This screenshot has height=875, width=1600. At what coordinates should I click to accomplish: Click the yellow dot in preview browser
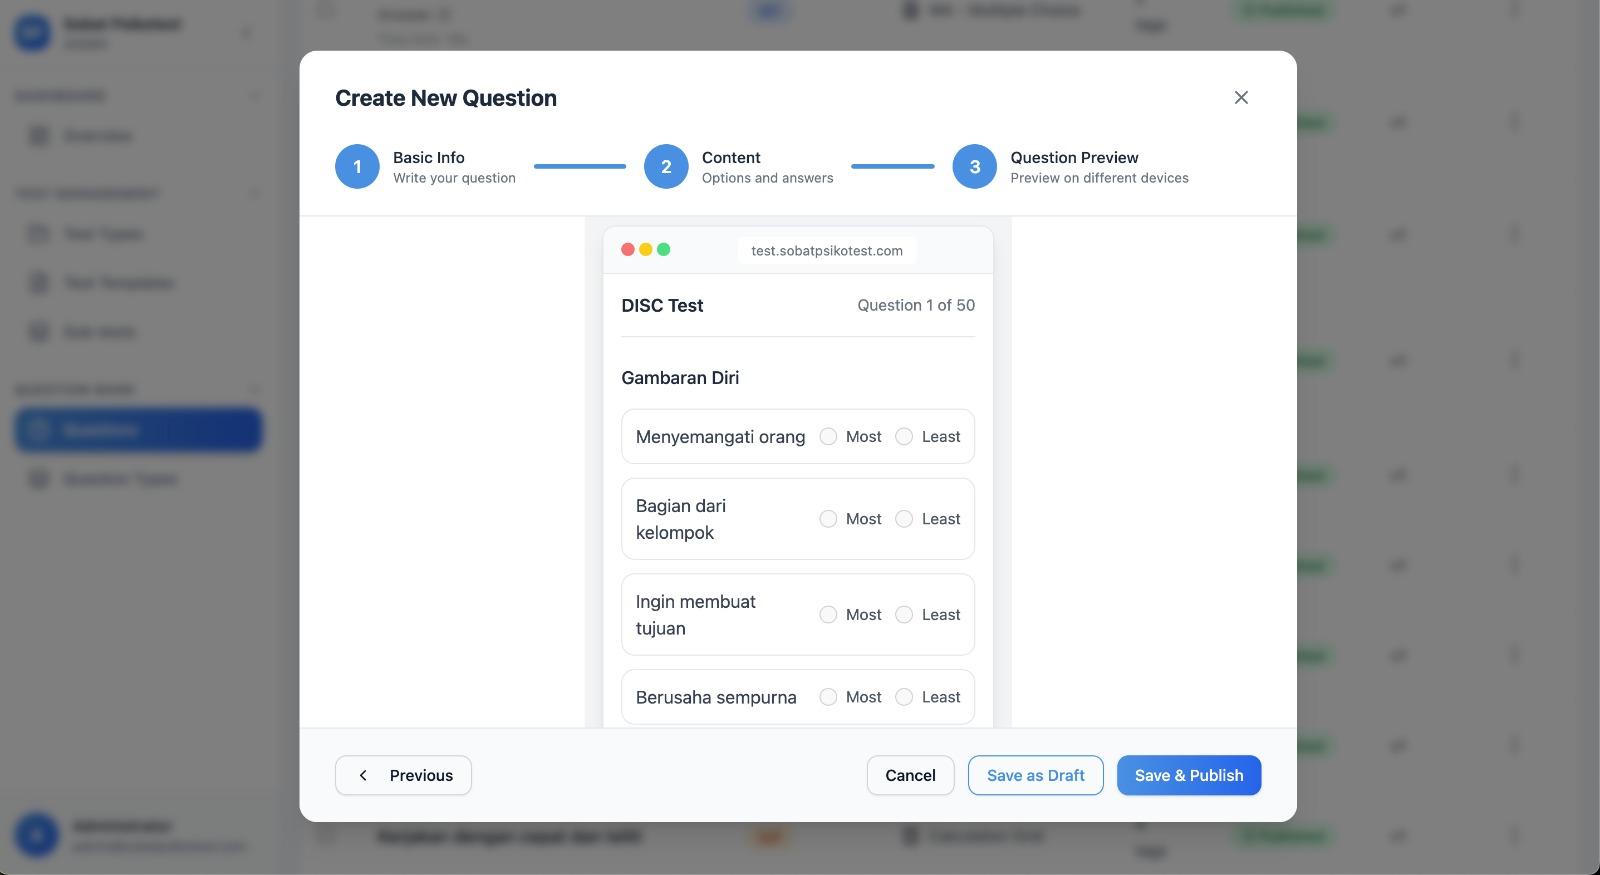(x=646, y=250)
